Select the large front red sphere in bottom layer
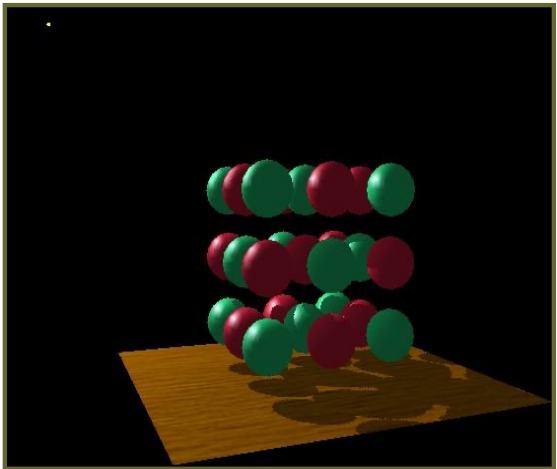The height and width of the screenshot is (469, 557). click(330, 341)
